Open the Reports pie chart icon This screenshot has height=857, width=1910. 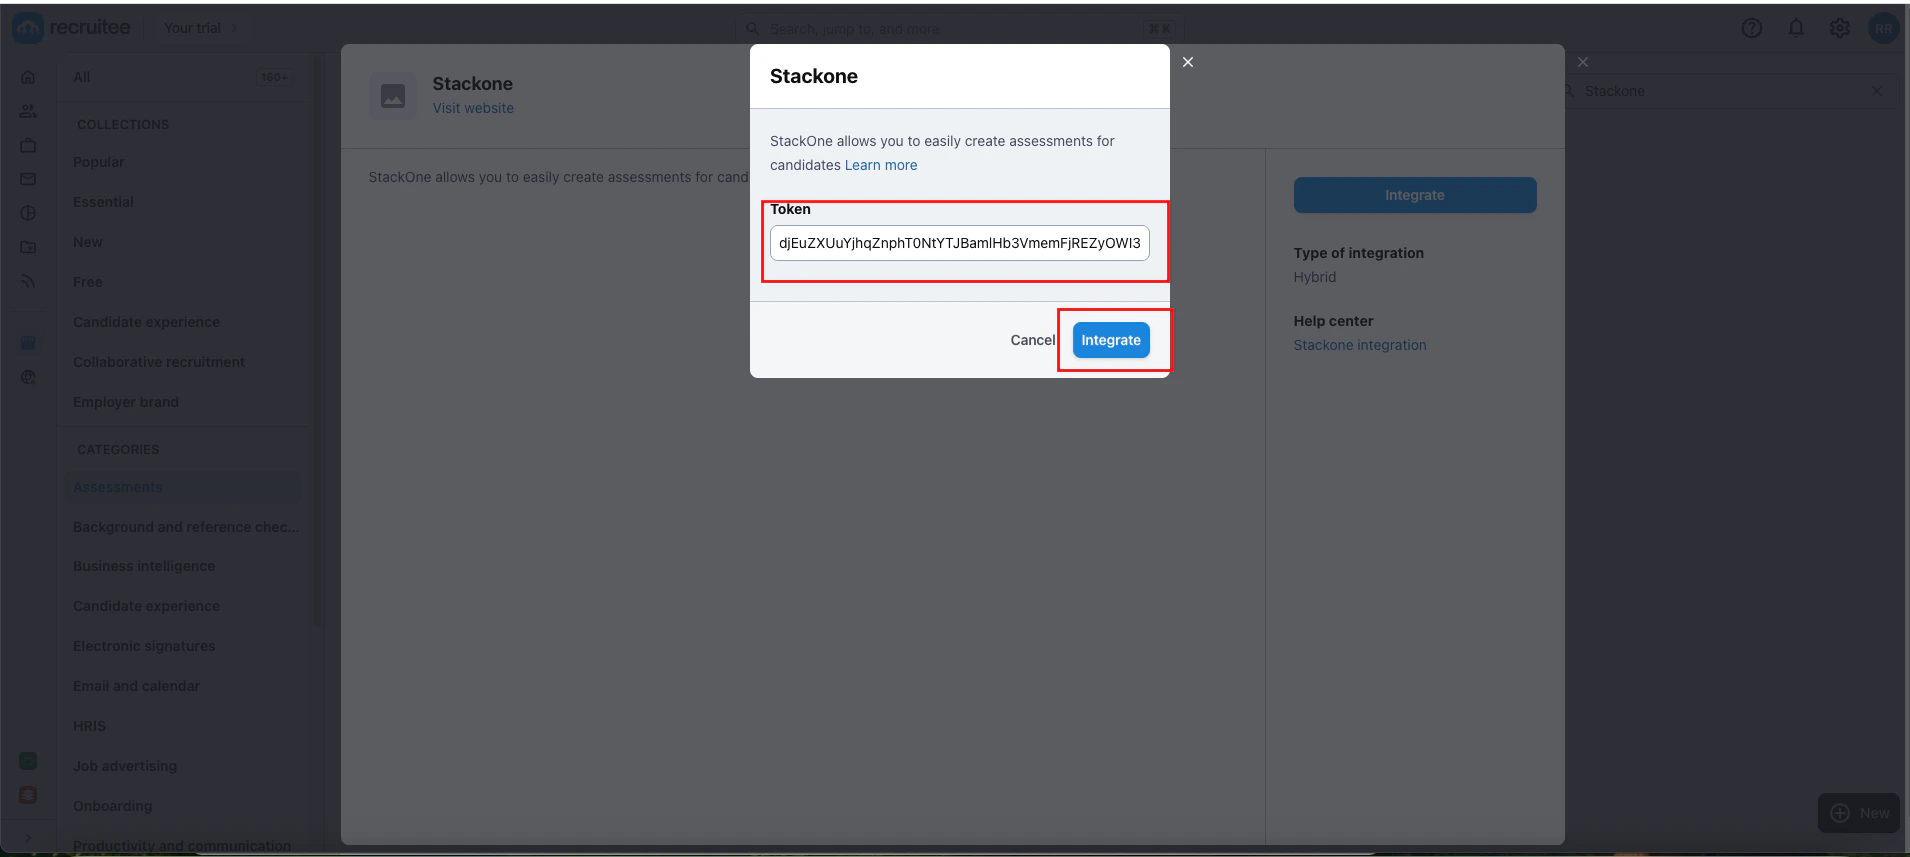(28, 213)
